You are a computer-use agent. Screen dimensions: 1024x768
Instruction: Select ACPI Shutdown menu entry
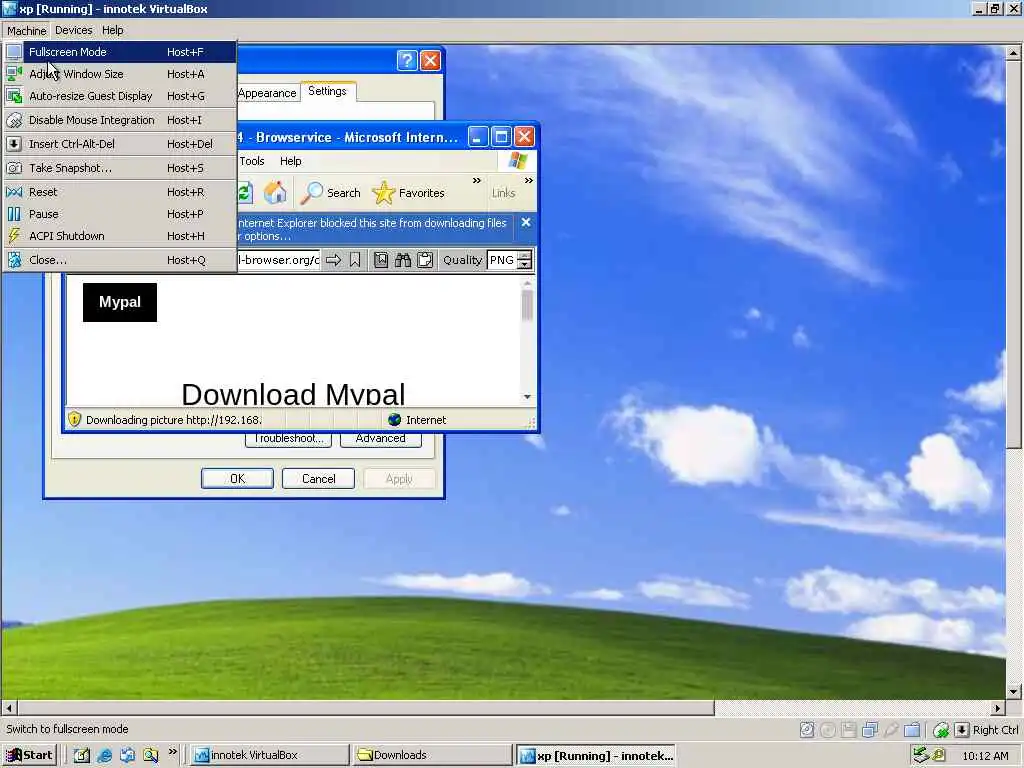tap(119, 236)
